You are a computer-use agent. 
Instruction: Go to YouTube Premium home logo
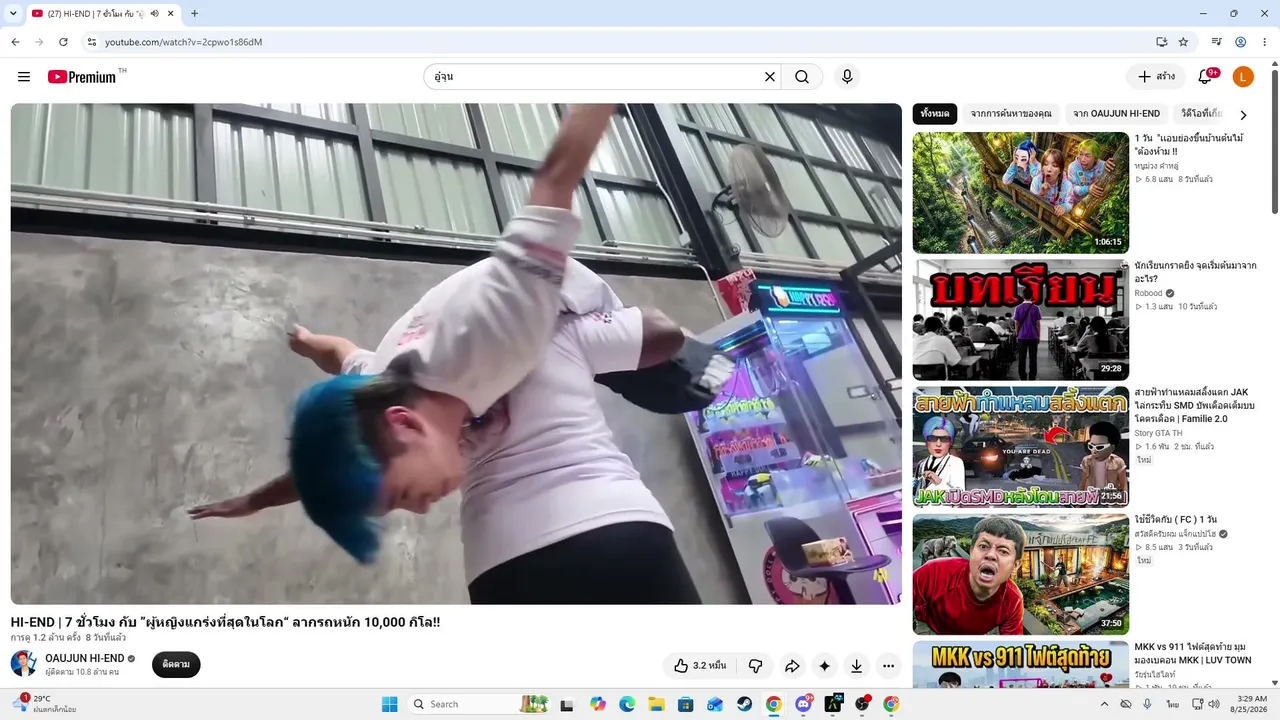point(82,77)
